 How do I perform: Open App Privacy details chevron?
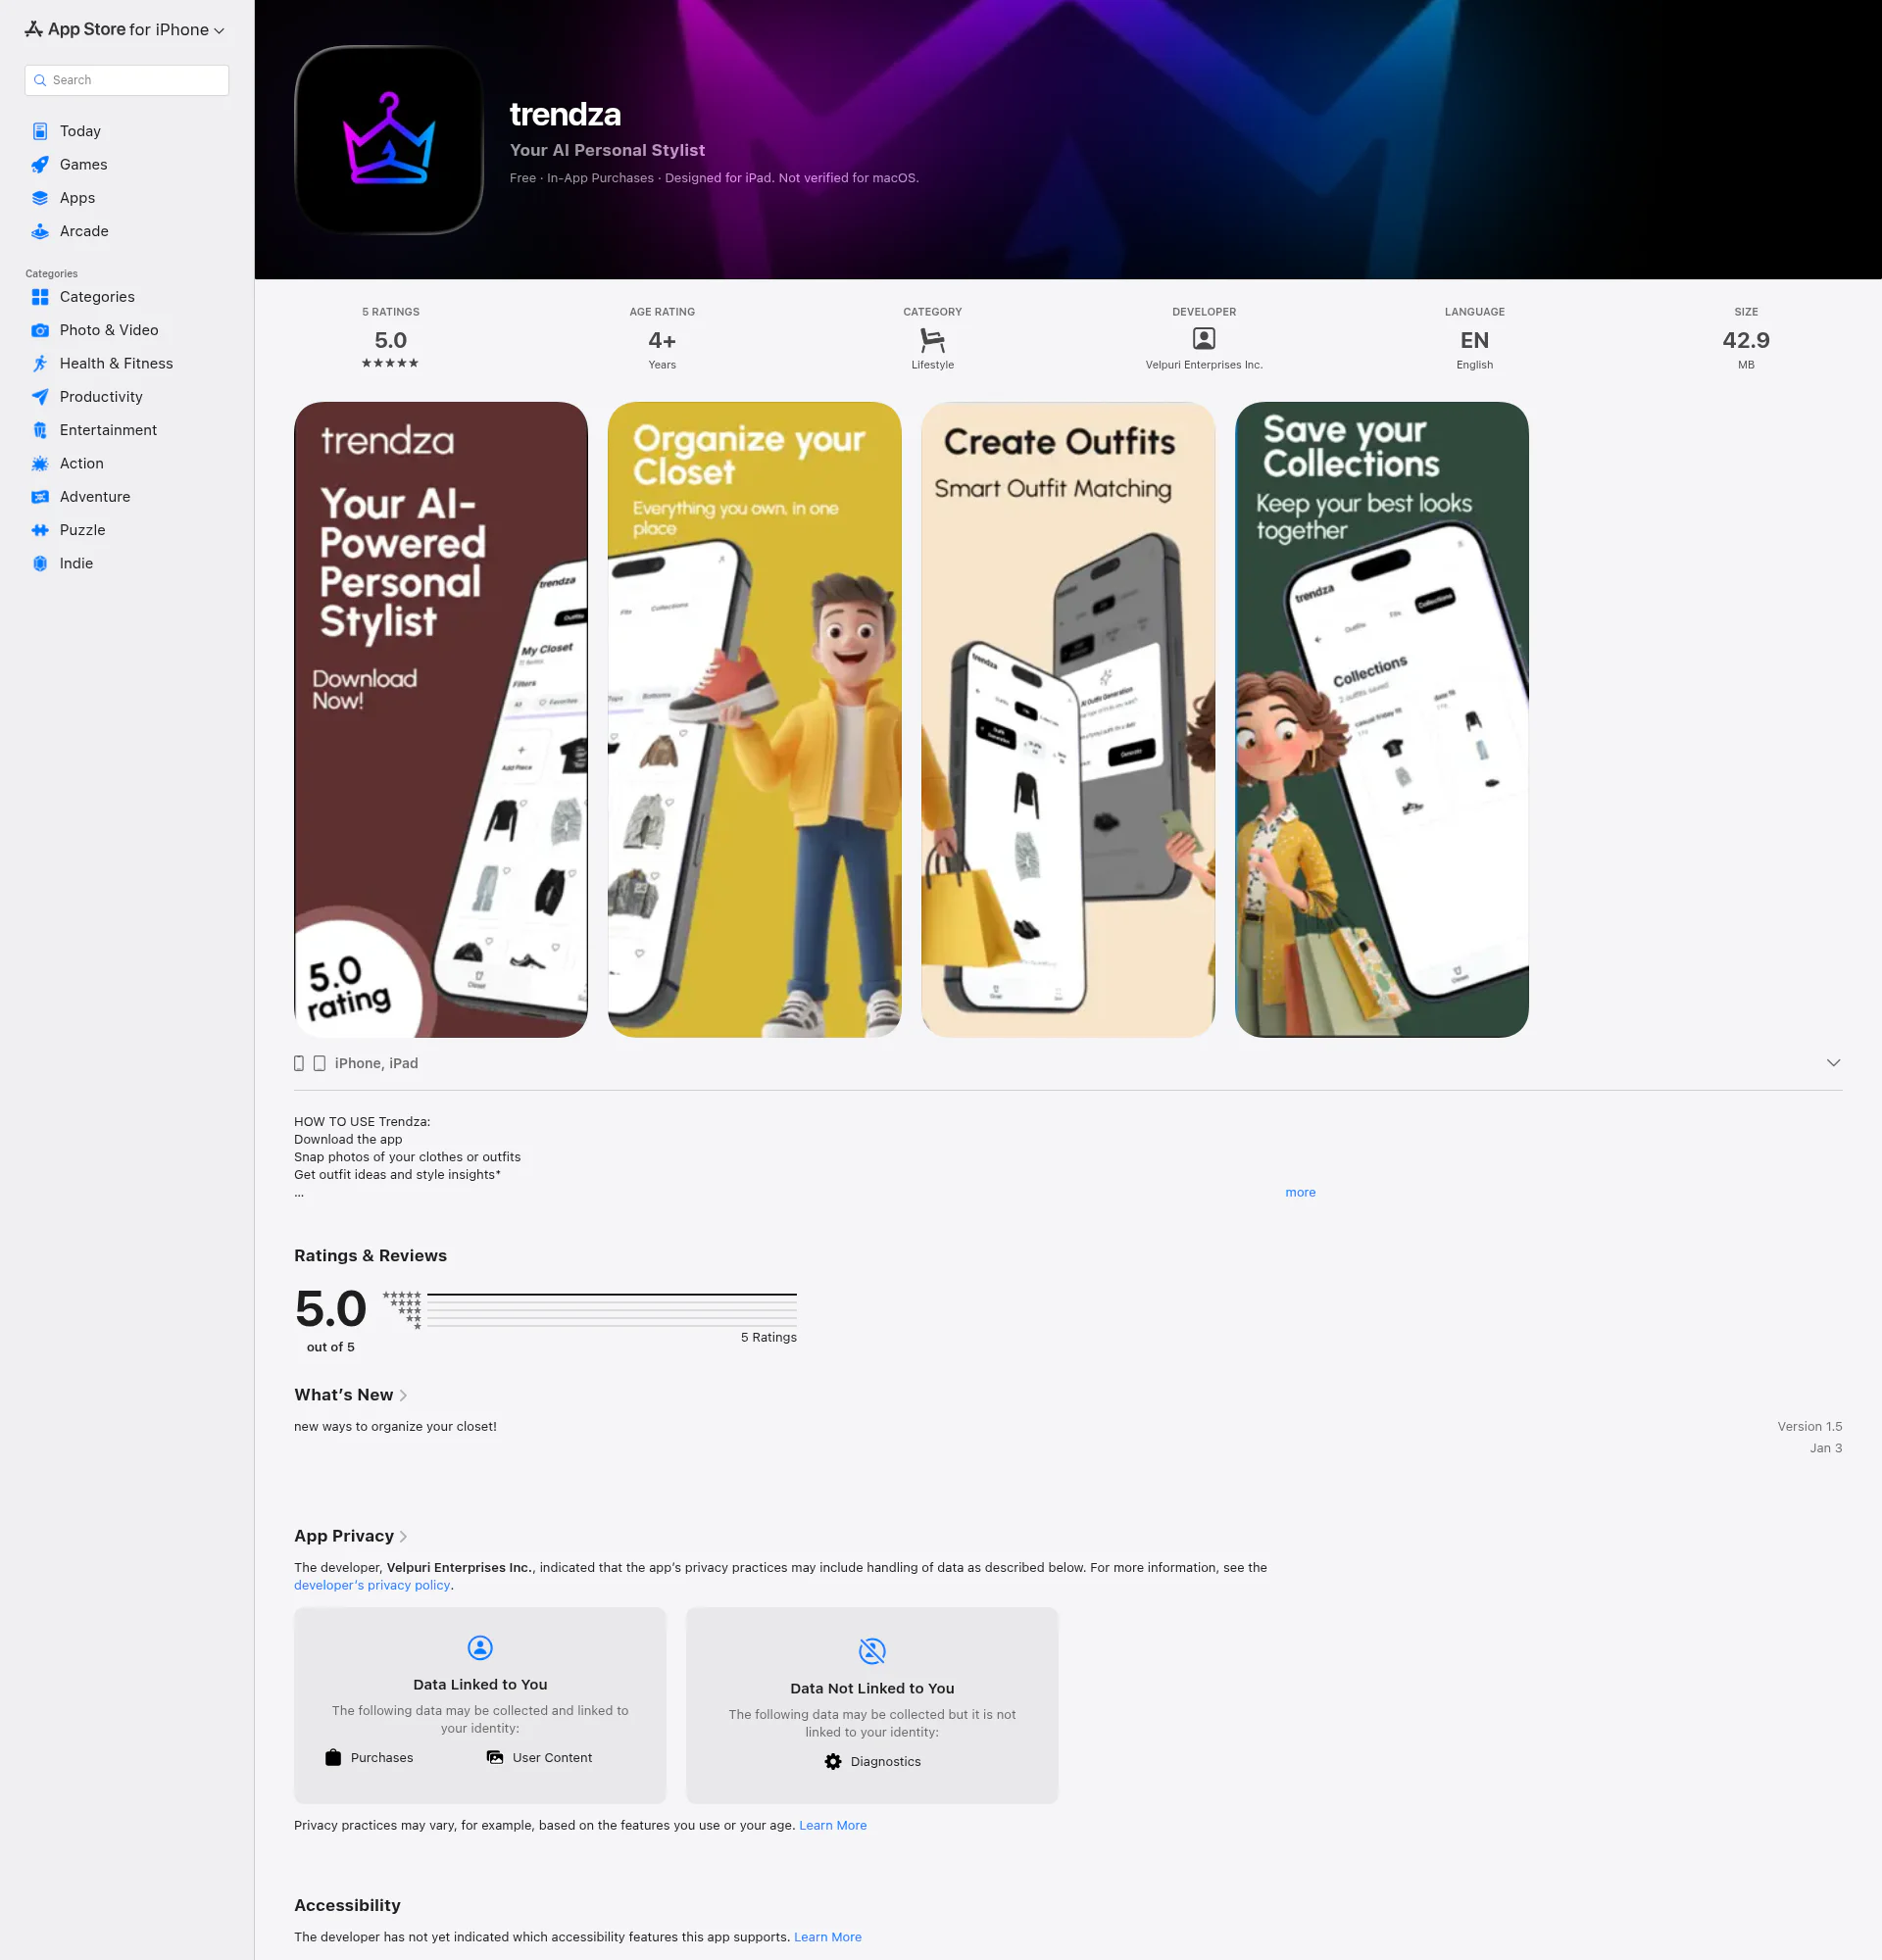pos(403,1537)
